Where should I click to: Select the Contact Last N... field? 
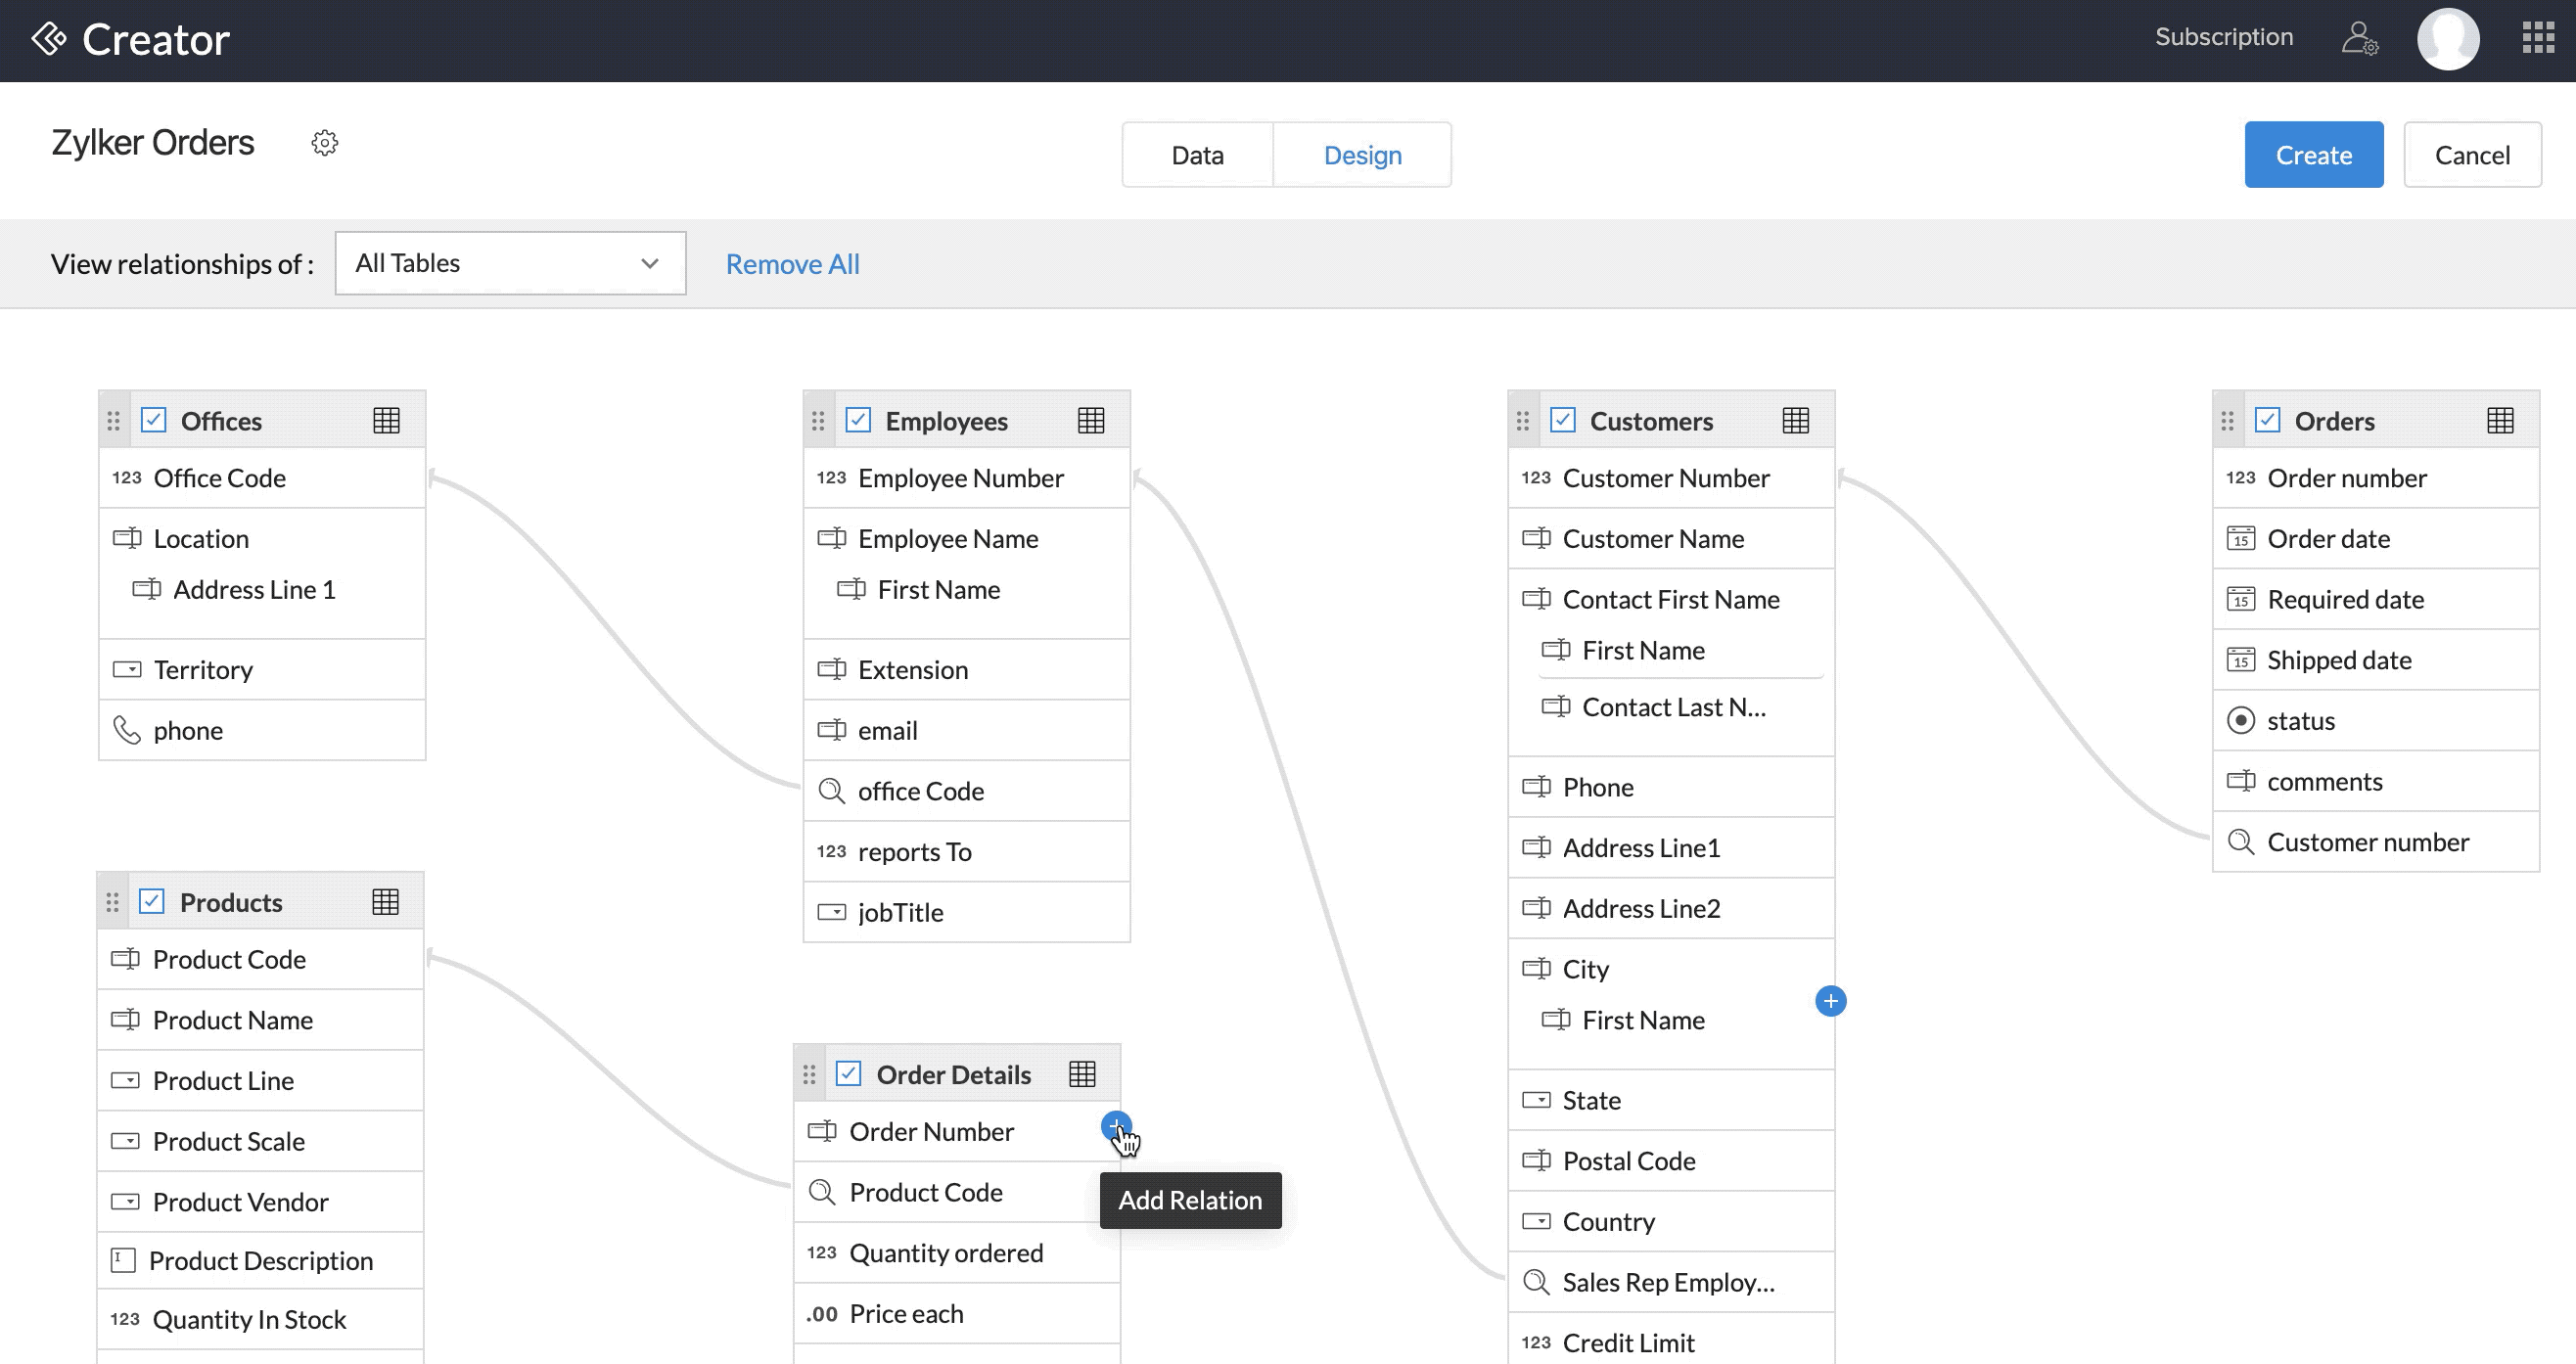coord(1681,707)
